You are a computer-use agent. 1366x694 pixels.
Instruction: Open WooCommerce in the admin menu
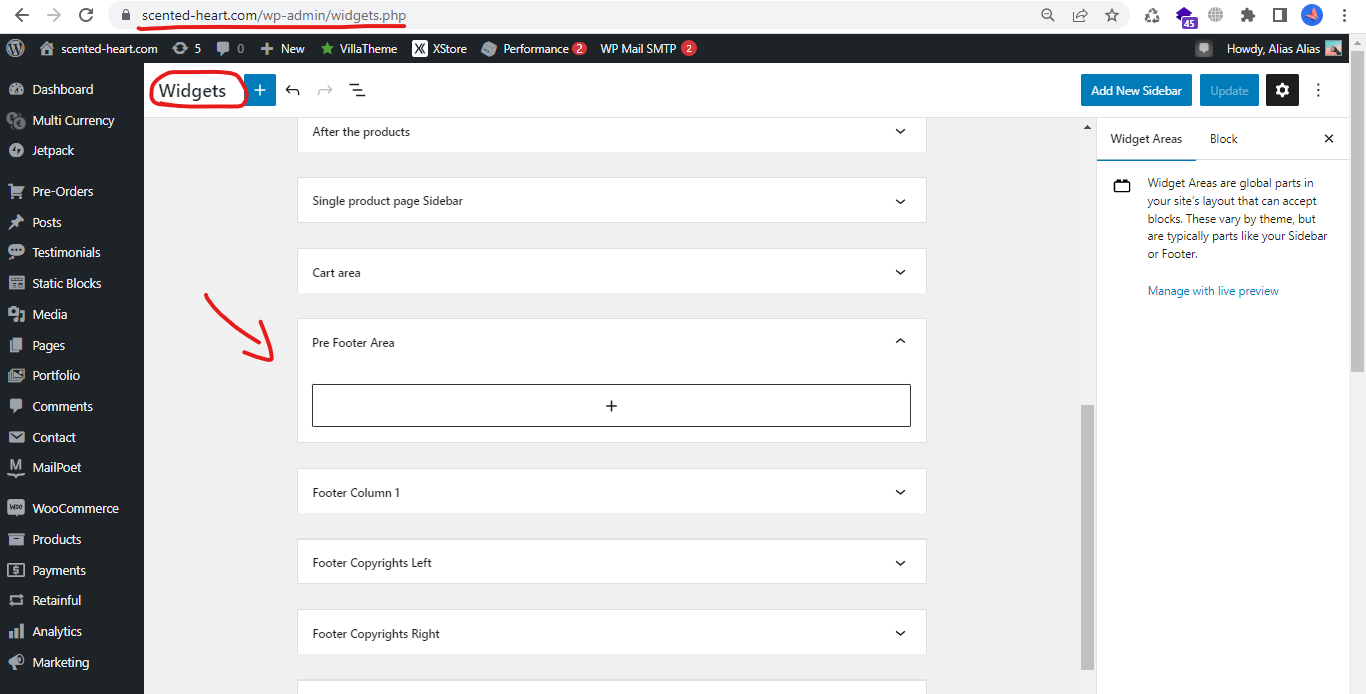click(x=75, y=508)
